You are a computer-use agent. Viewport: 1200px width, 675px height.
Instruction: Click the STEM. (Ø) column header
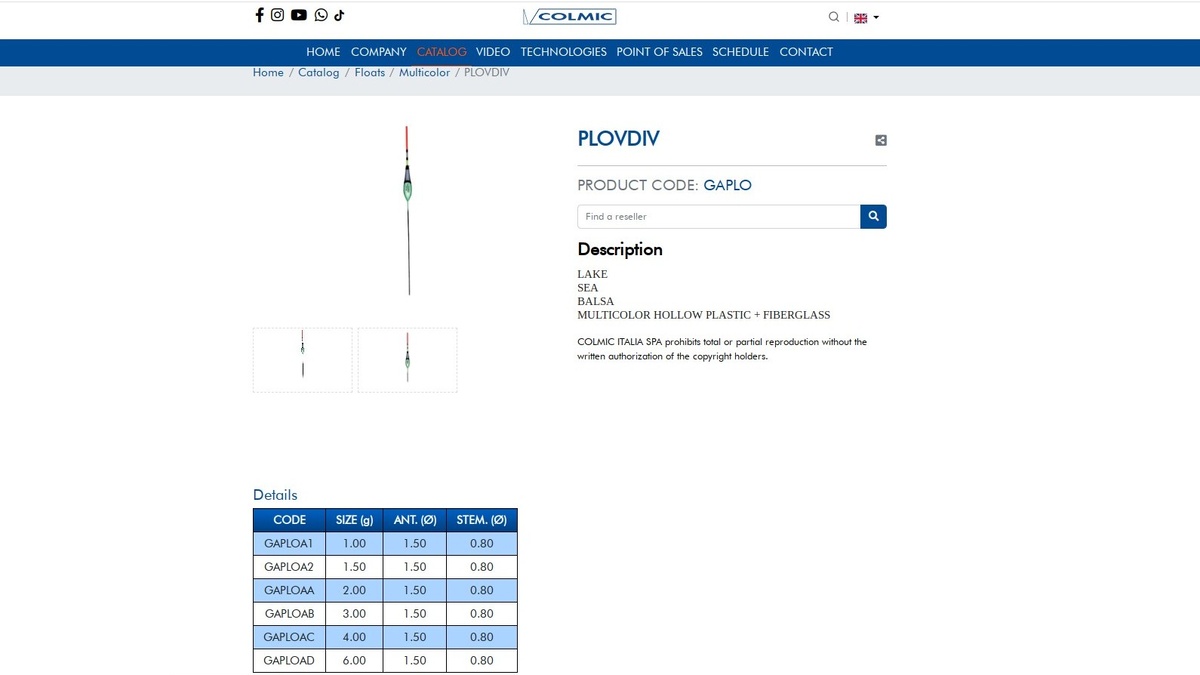[x=482, y=520]
